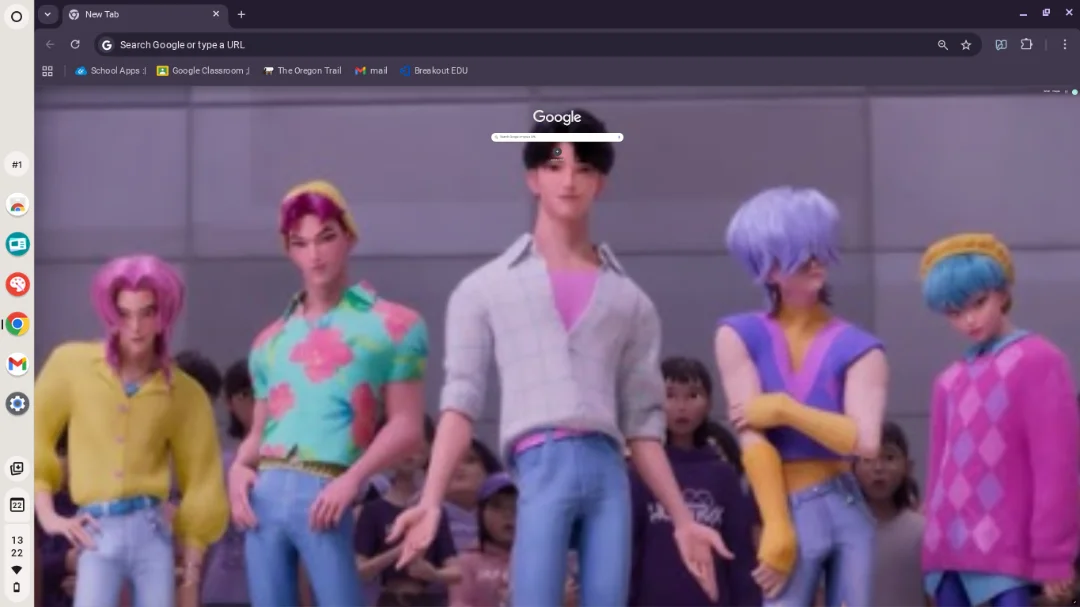This screenshot has height=607, width=1080.
Task: Open the apps grid in bookmarks bar
Action: pyautogui.click(x=47, y=71)
